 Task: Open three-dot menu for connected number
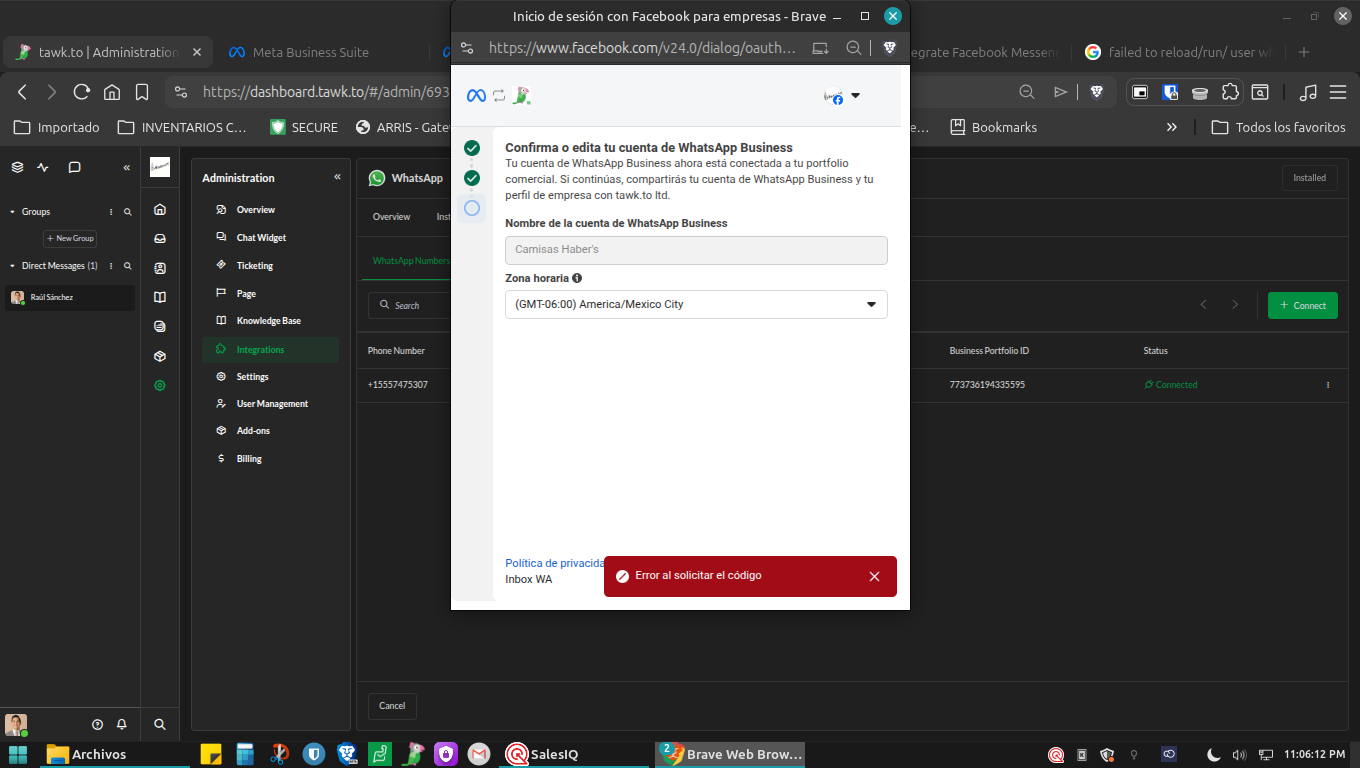click(1328, 385)
